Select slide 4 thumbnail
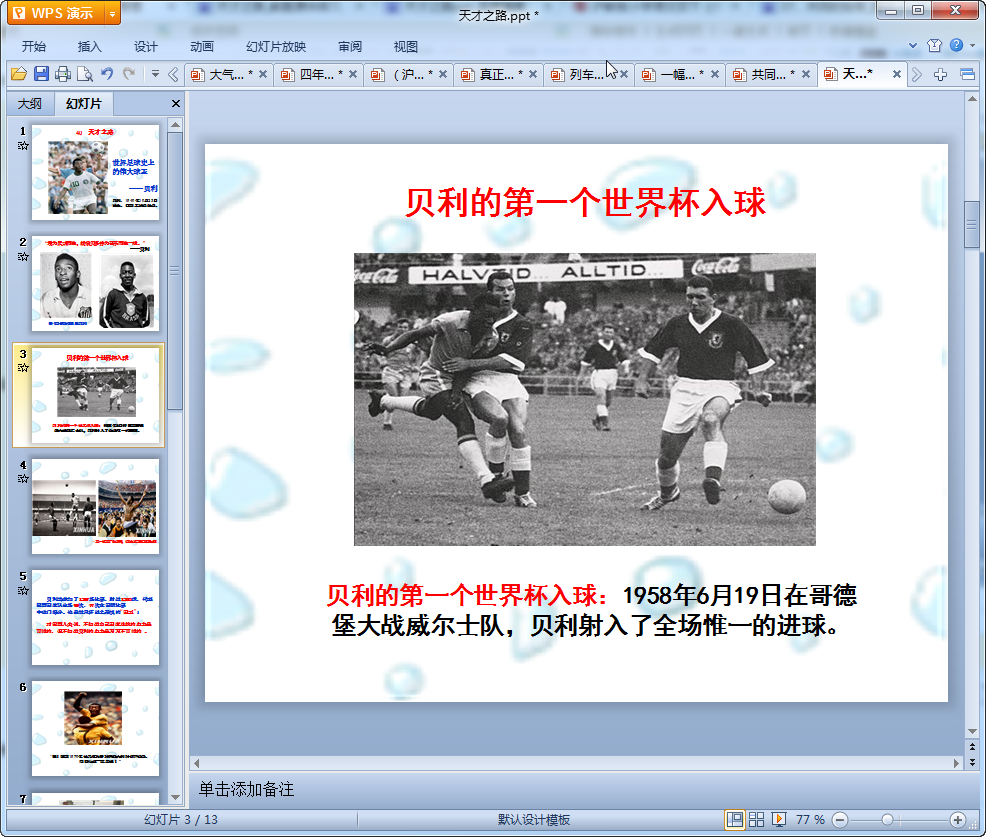 click(96, 506)
